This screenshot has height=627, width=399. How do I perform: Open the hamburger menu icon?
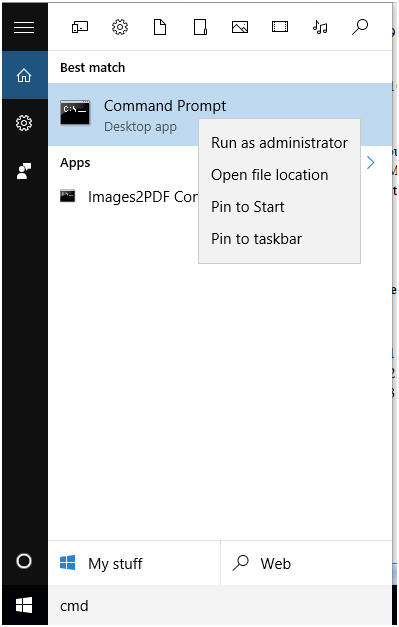(24, 27)
